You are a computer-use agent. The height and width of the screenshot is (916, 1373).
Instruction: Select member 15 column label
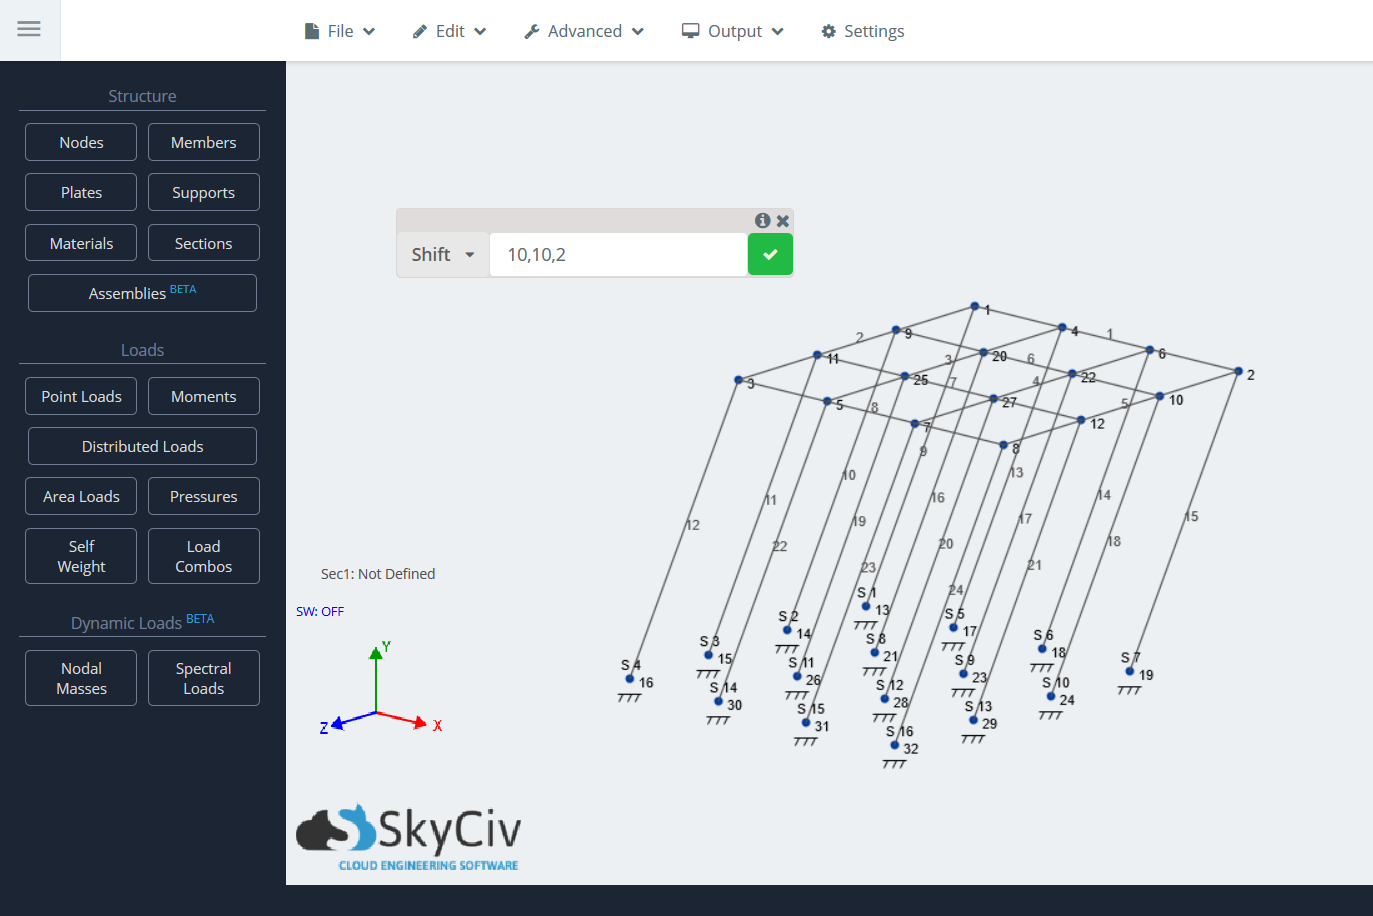coord(1191,517)
